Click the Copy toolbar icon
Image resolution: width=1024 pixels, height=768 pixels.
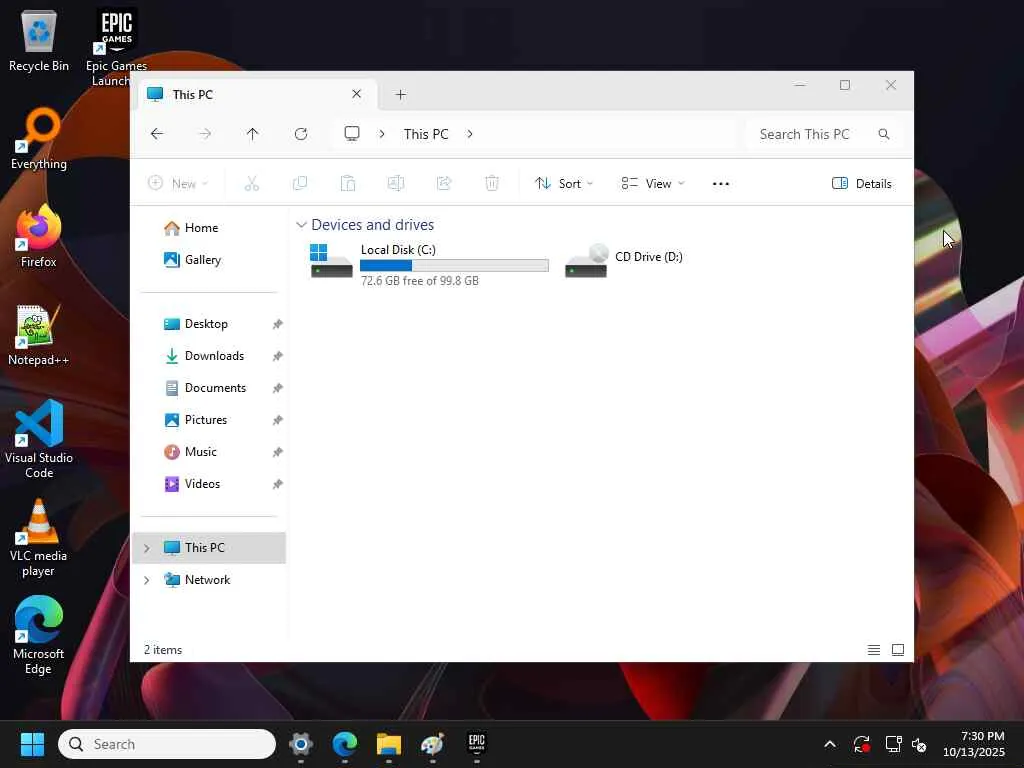point(300,184)
